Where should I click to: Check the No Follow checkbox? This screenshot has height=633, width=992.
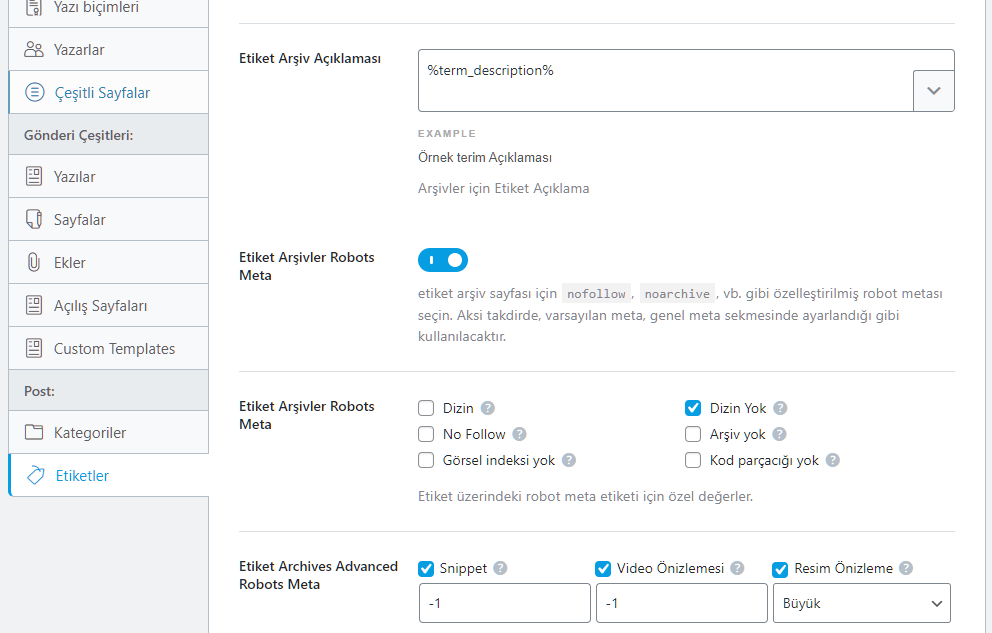click(x=426, y=434)
